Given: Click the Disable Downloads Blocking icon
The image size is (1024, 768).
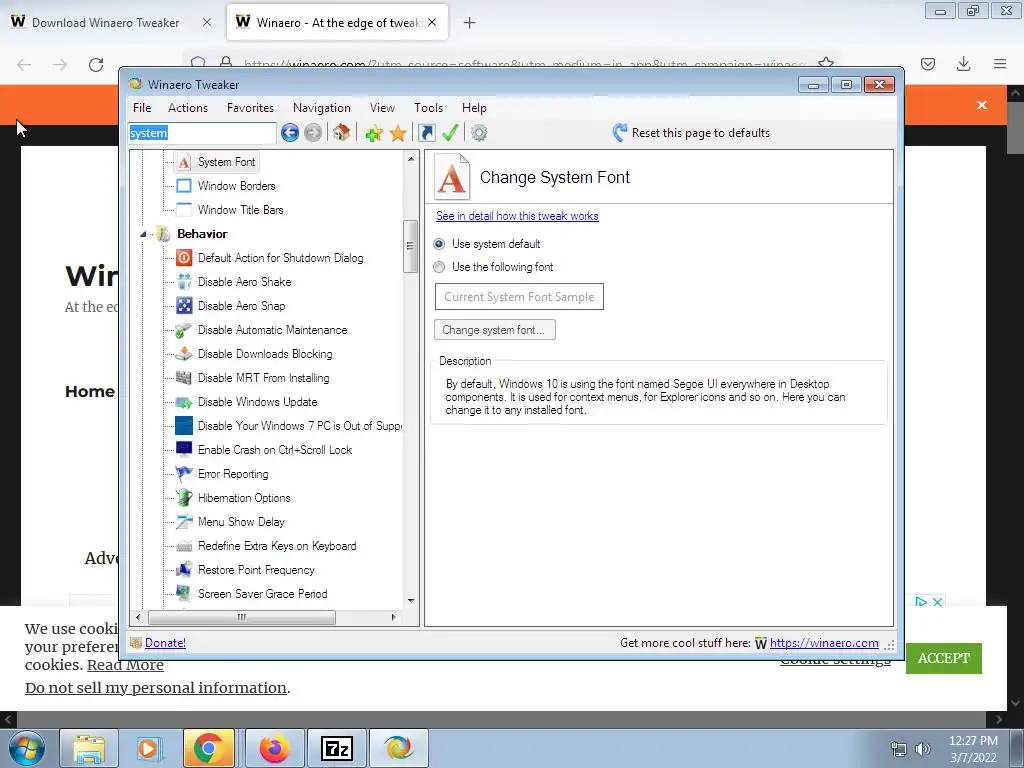Looking at the screenshot, I should [184, 354].
